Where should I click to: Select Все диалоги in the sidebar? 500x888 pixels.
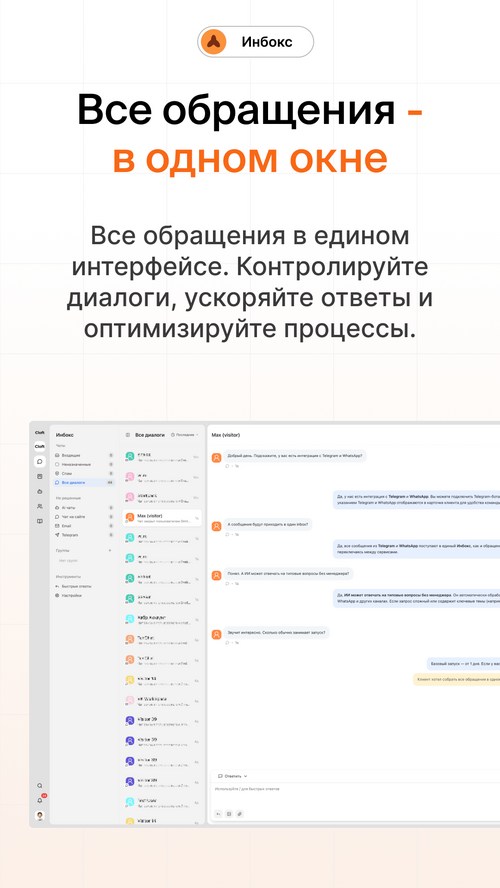pos(84,483)
